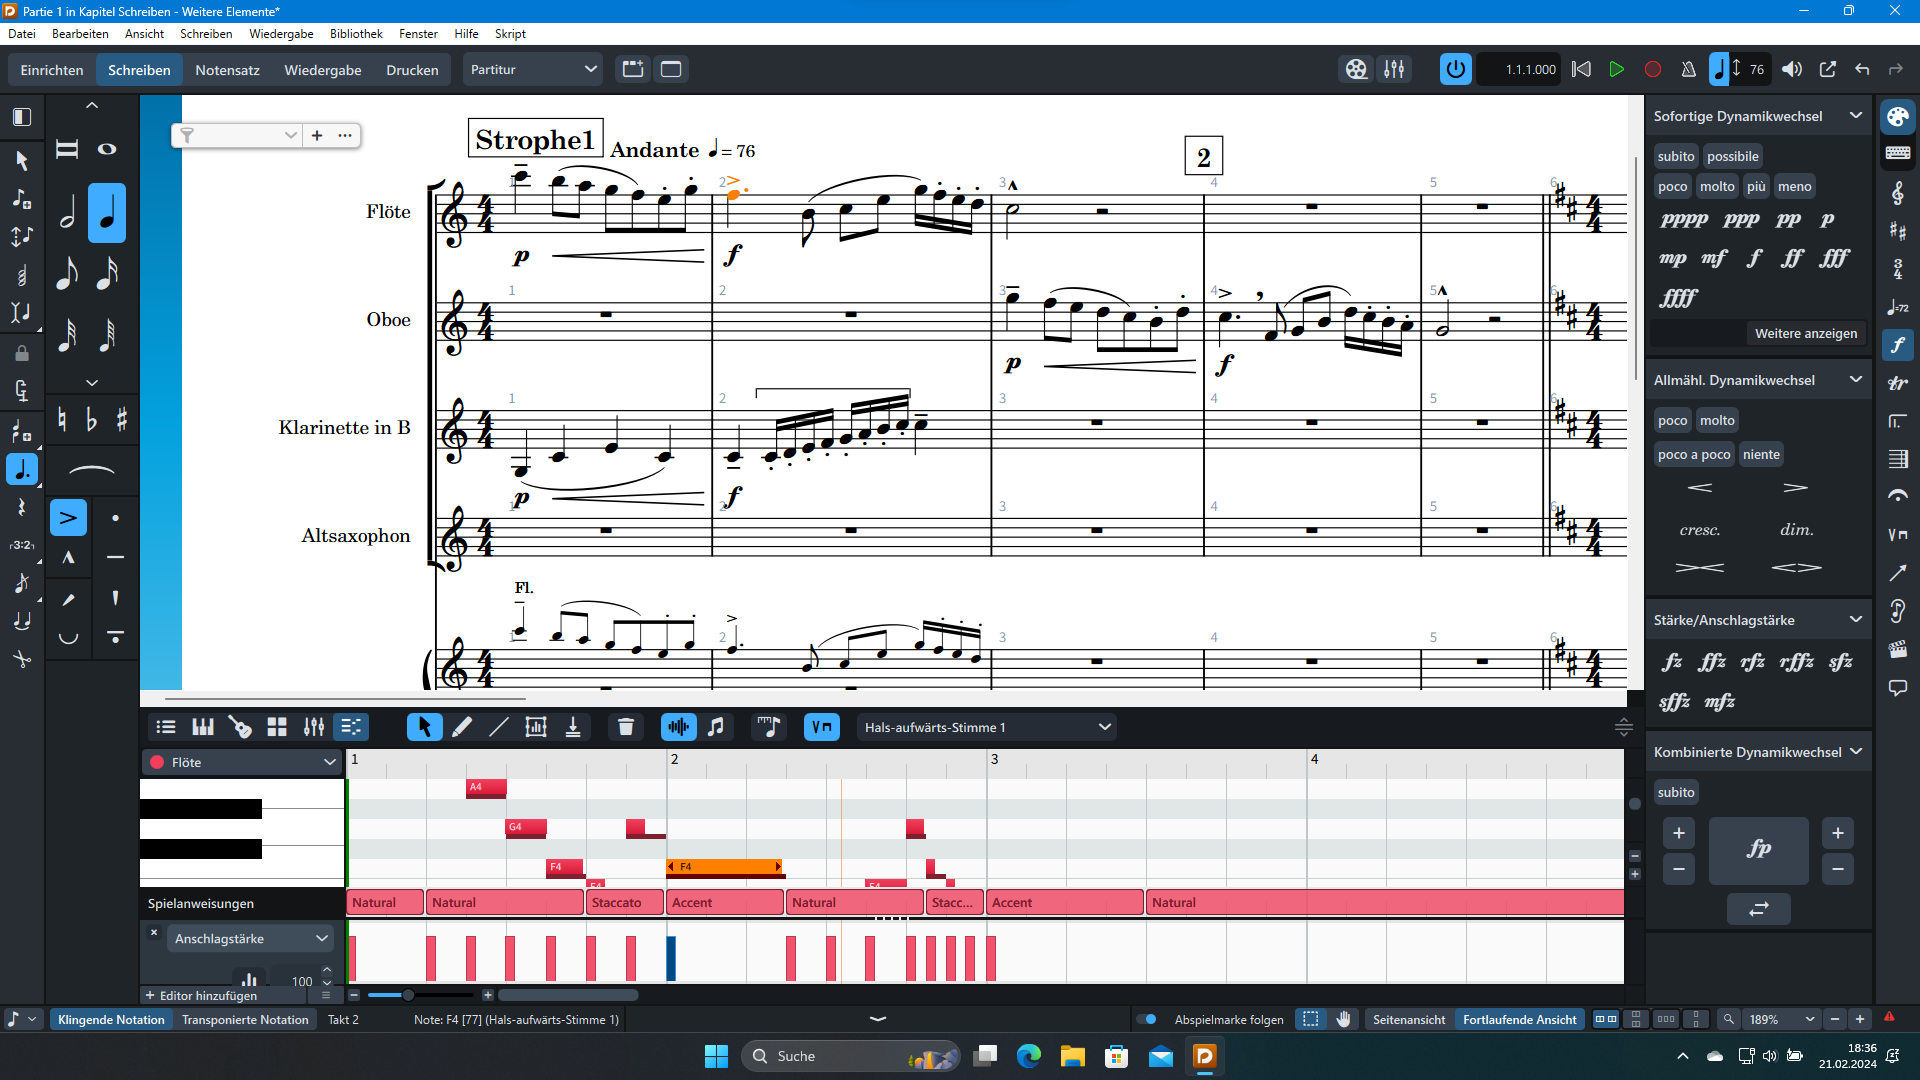This screenshot has width=1920, height=1080.
Task: Select the draw pencil tool in key editor
Action: pyautogui.click(x=461, y=727)
